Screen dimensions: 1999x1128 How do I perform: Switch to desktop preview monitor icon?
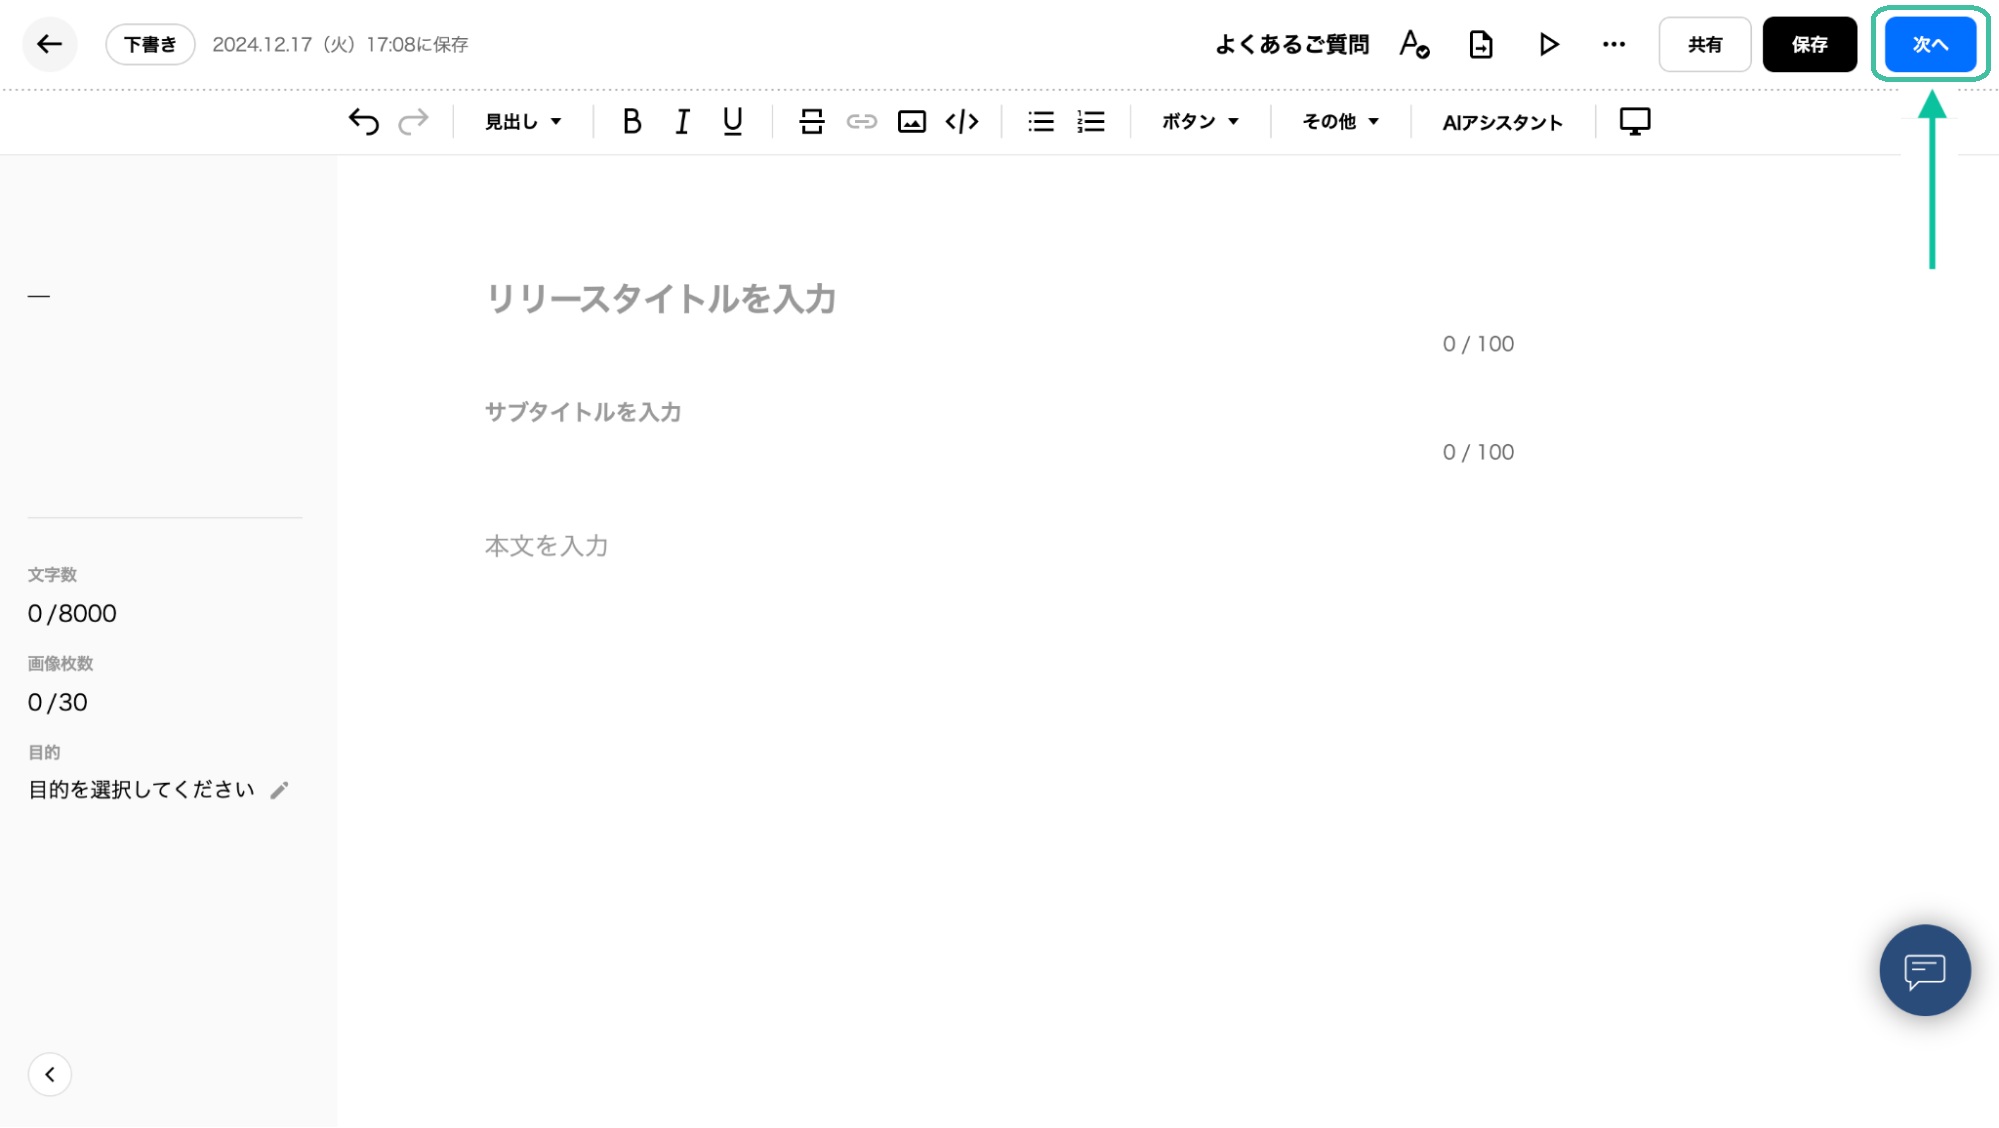[x=1634, y=122]
